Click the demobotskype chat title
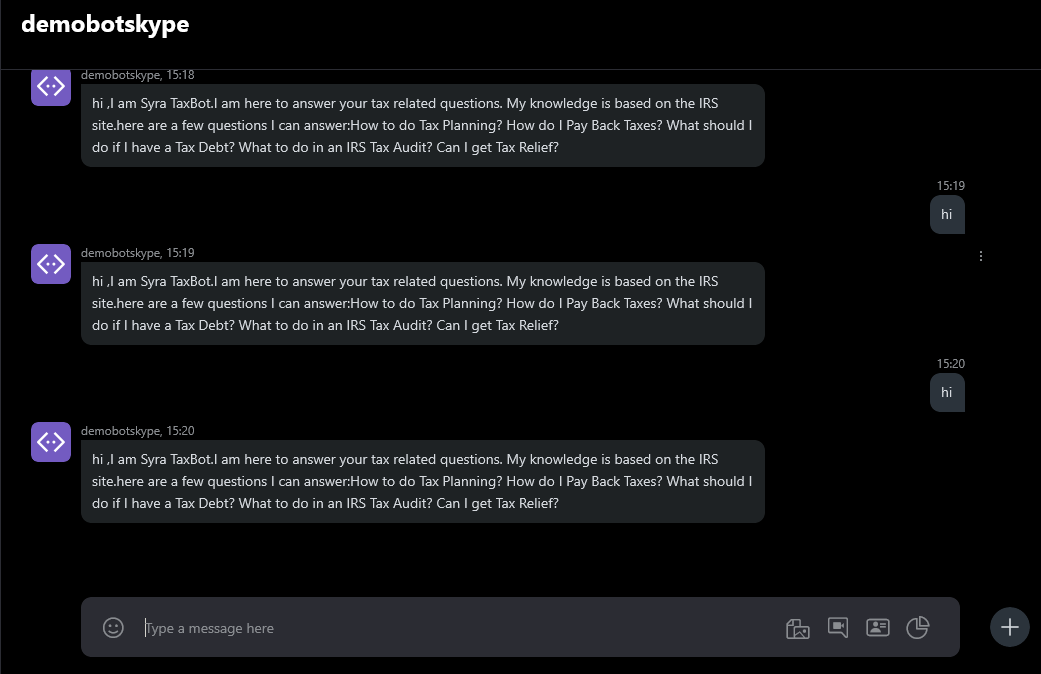This screenshot has height=674, width=1041. pos(105,25)
